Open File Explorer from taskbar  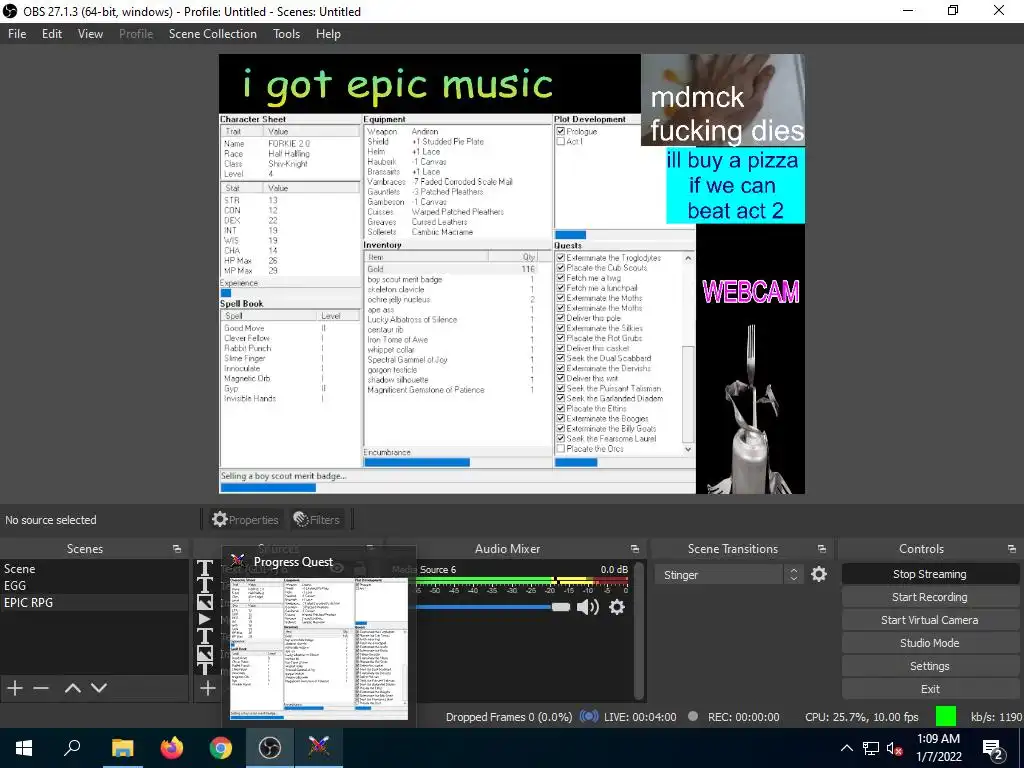tap(122, 748)
